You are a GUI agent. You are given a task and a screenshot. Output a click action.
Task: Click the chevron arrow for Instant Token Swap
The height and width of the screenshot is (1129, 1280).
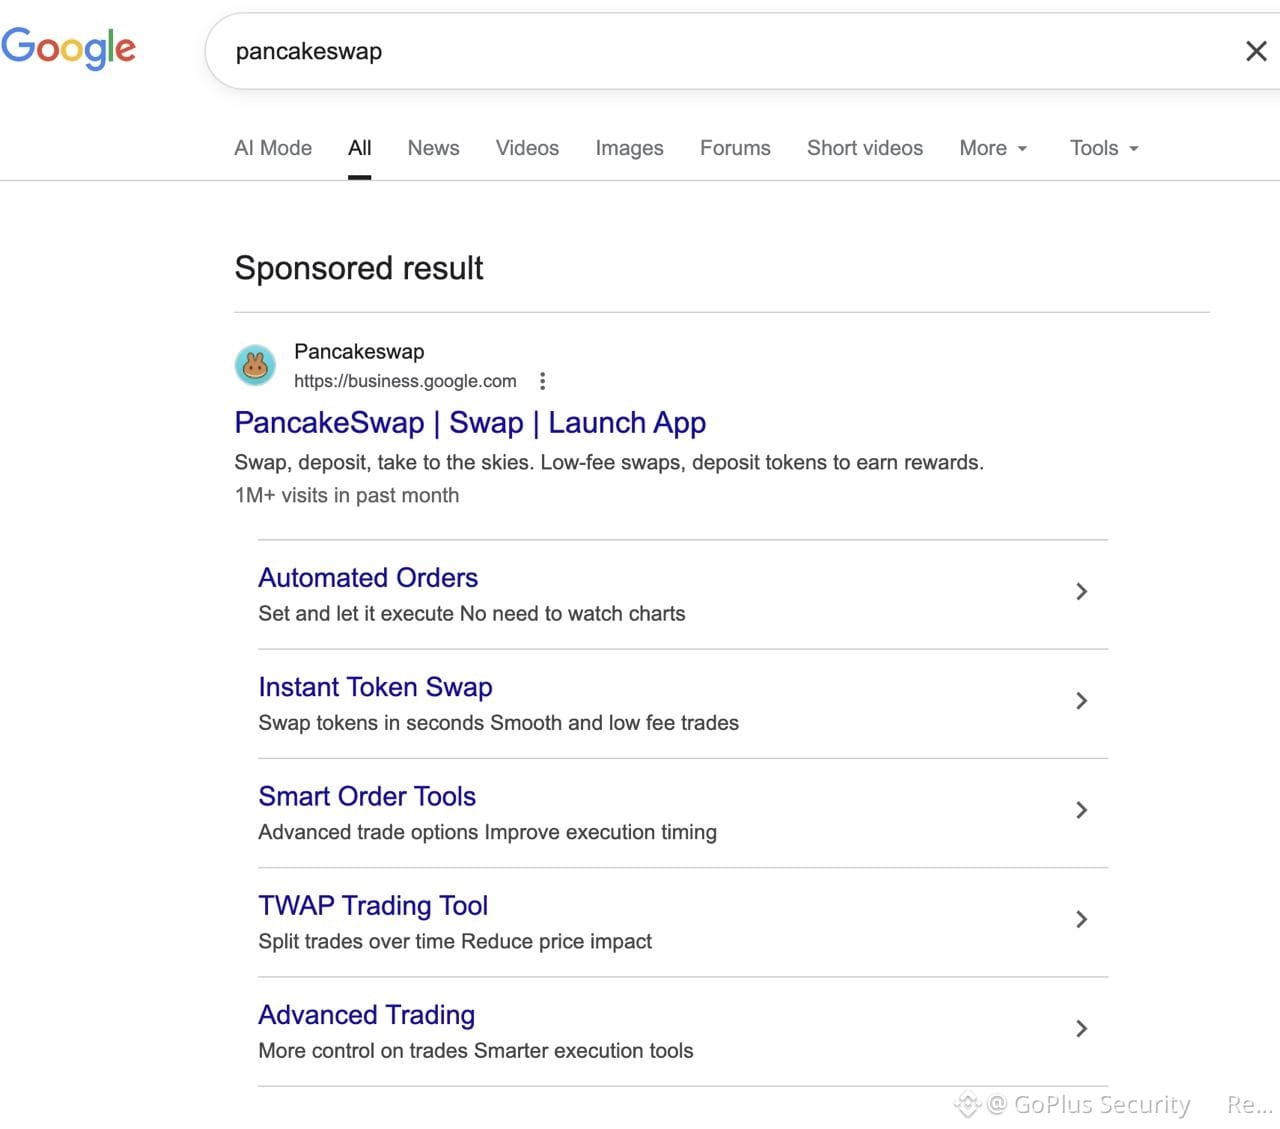(x=1081, y=700)
